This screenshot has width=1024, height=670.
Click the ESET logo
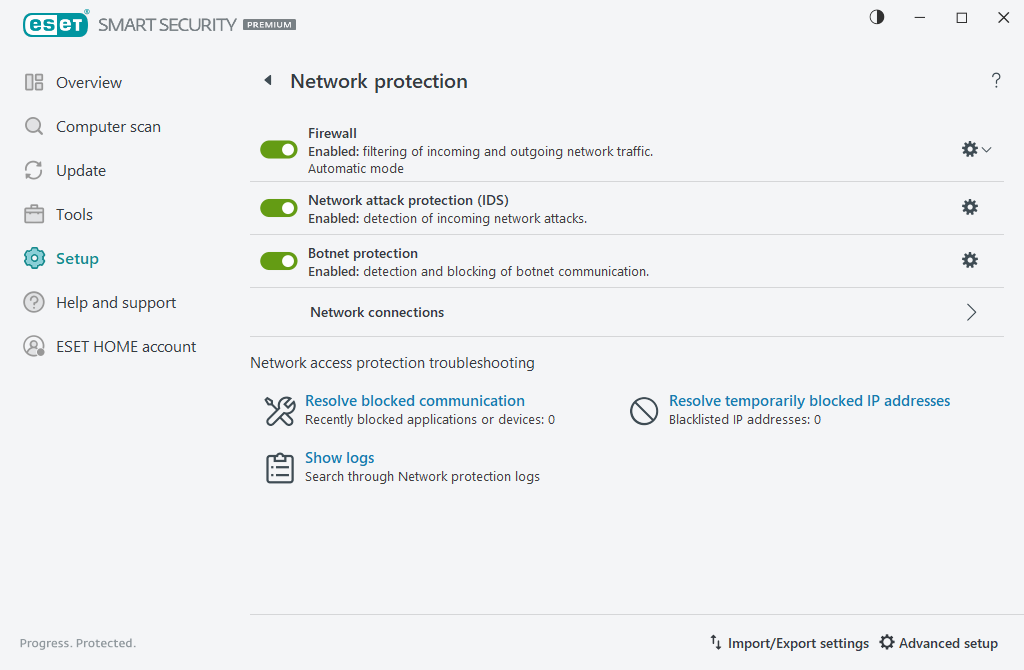[x=56, y=24]
